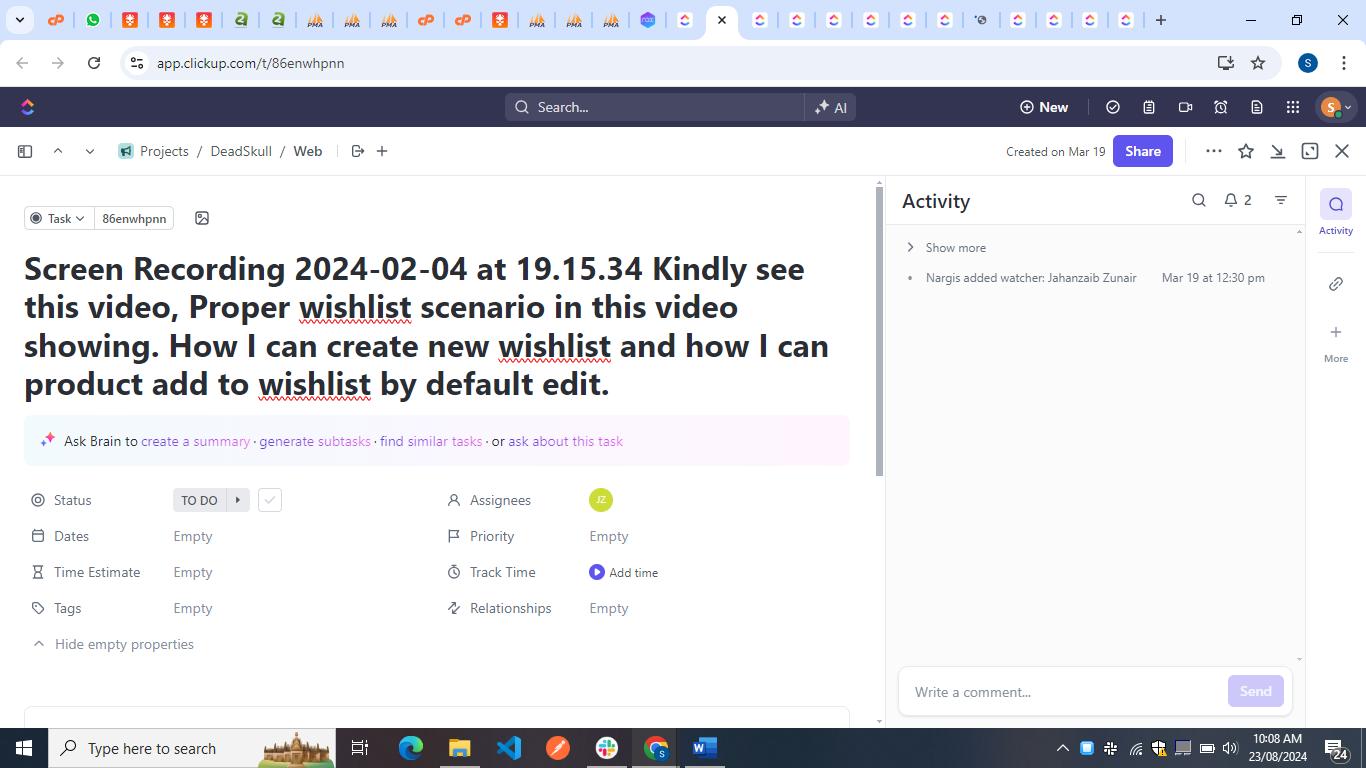This screenshot has width=1366, height=768.
Task: Click the TO DO status badge
Action: [199, 500]
